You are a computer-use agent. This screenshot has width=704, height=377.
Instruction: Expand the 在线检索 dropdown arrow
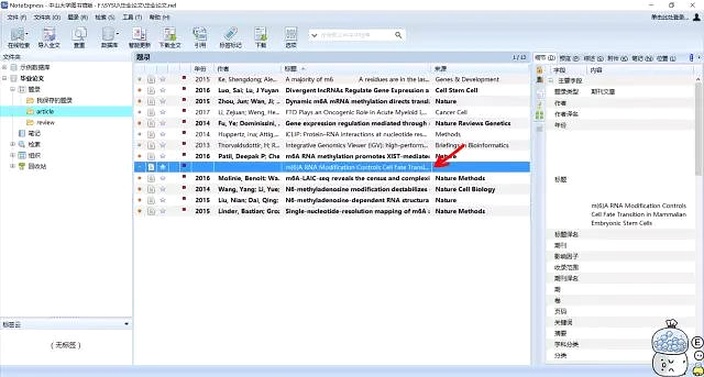click(27, 34)
